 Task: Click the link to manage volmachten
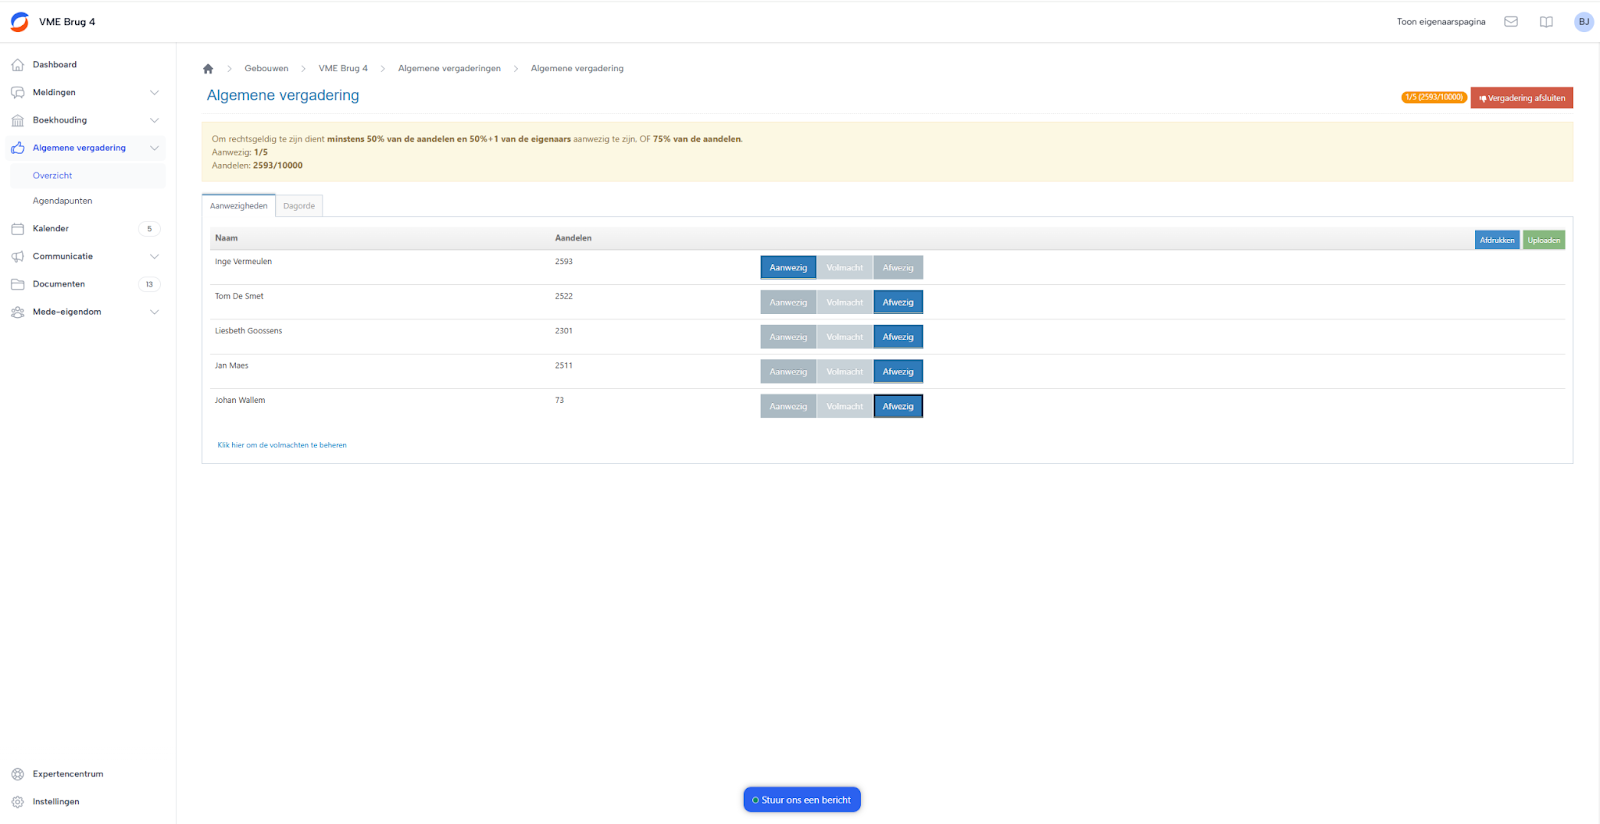click(282, 445)
